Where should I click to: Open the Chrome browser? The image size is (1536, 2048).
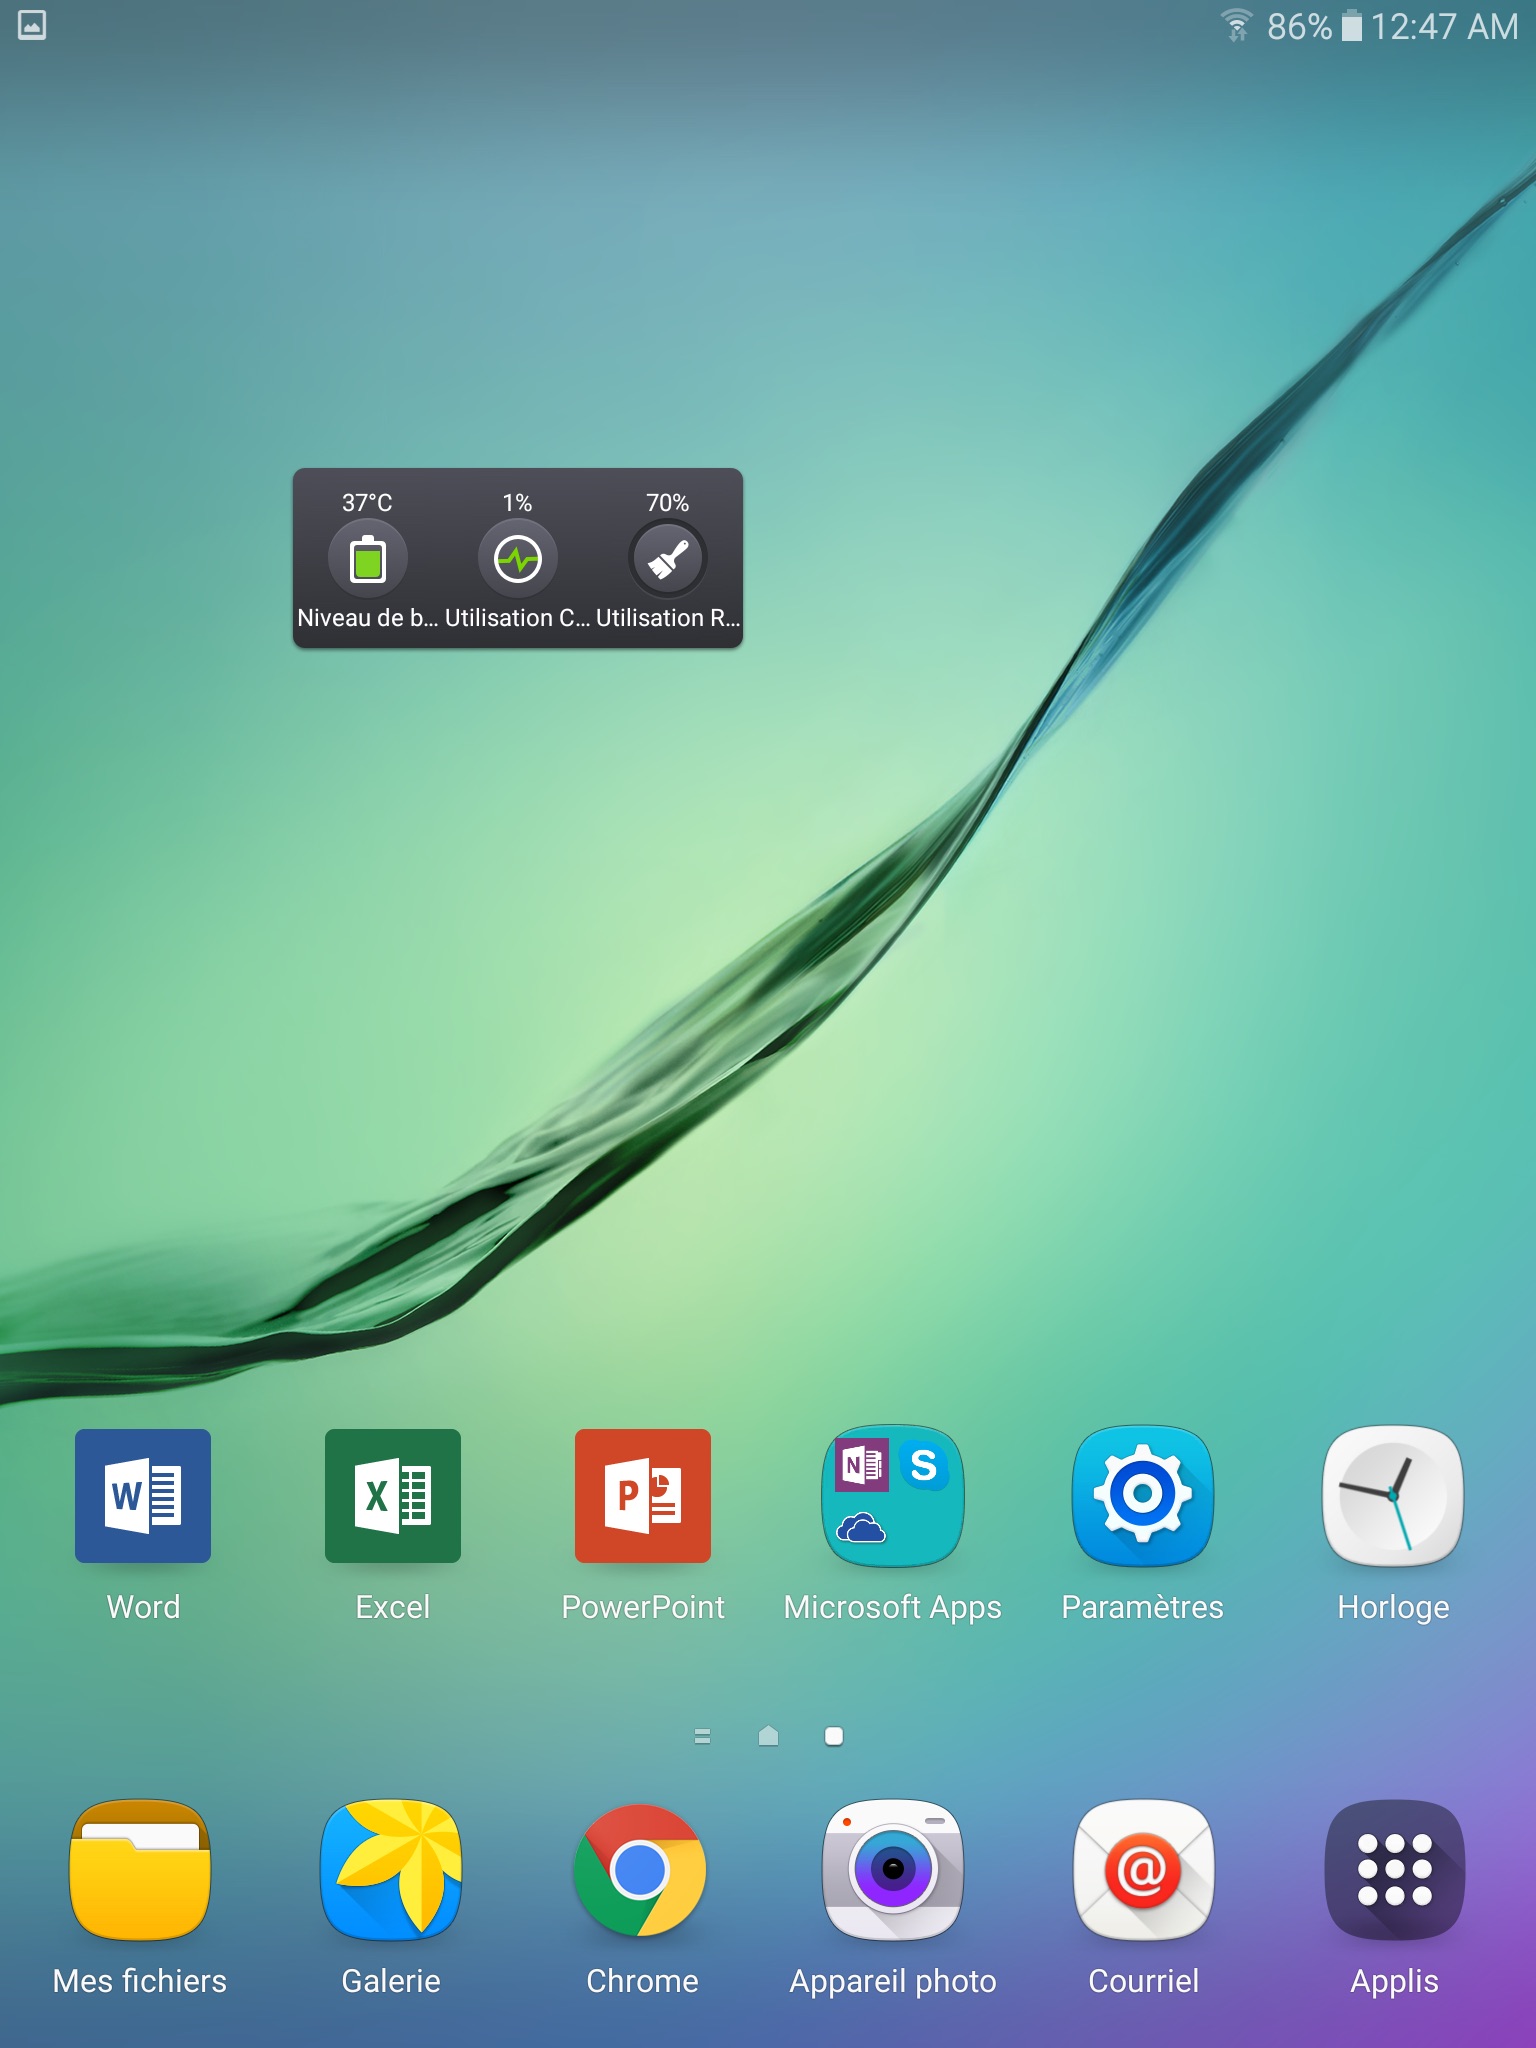641,1870
